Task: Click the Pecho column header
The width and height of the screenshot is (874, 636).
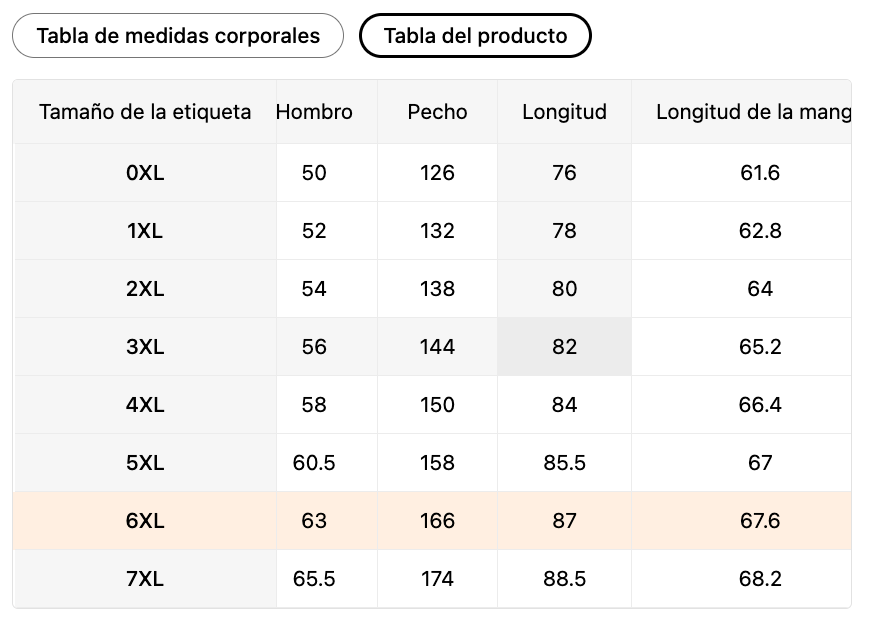Action: [x=437, y=112]
